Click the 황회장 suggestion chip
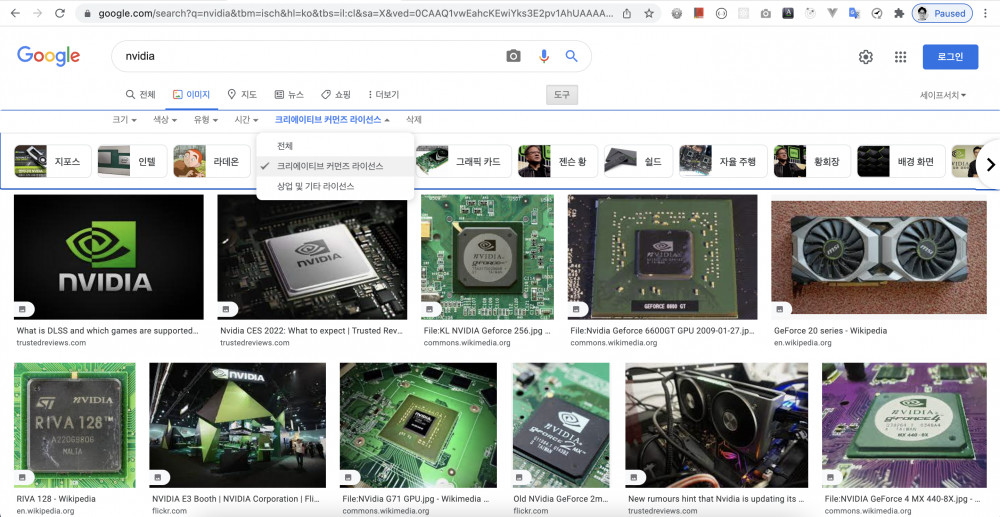 812,161
